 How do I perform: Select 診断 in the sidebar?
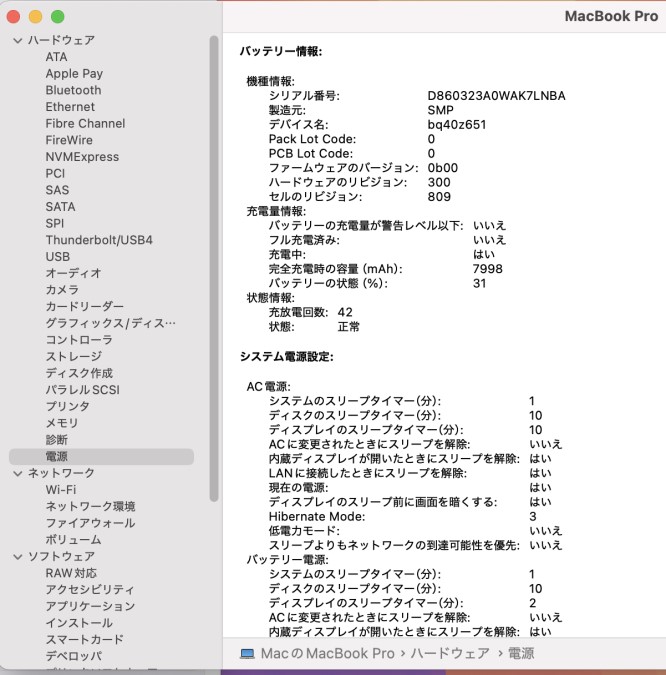[56, 440]
